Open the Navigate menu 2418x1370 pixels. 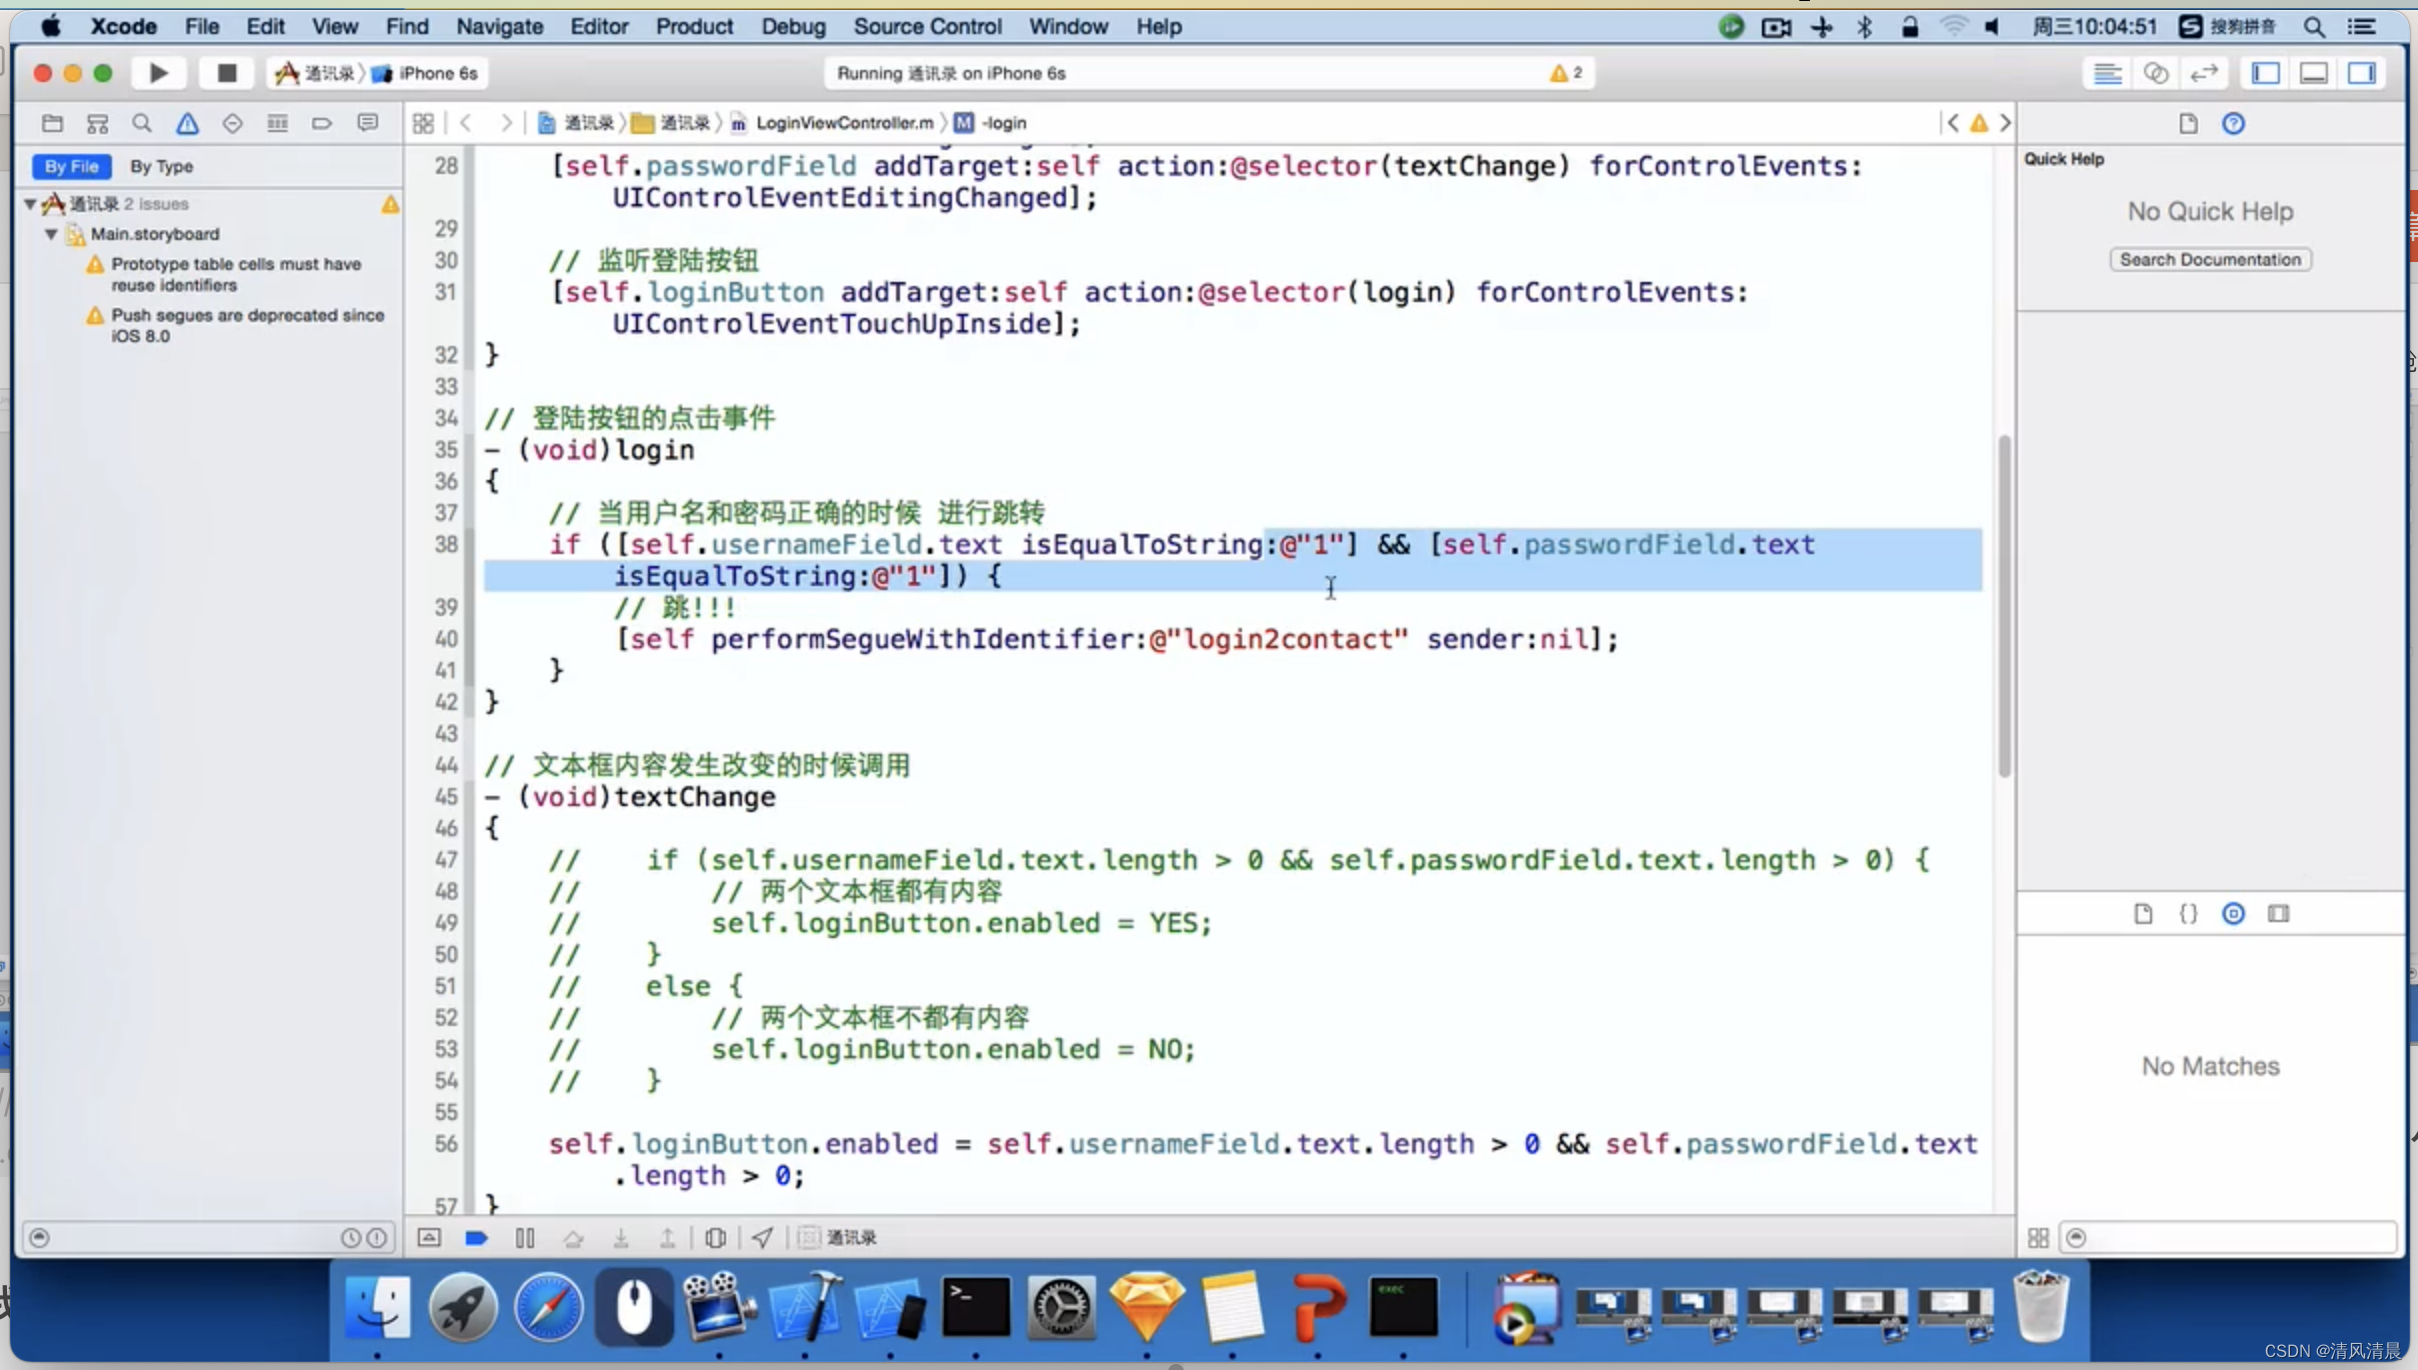coord(499,26)
